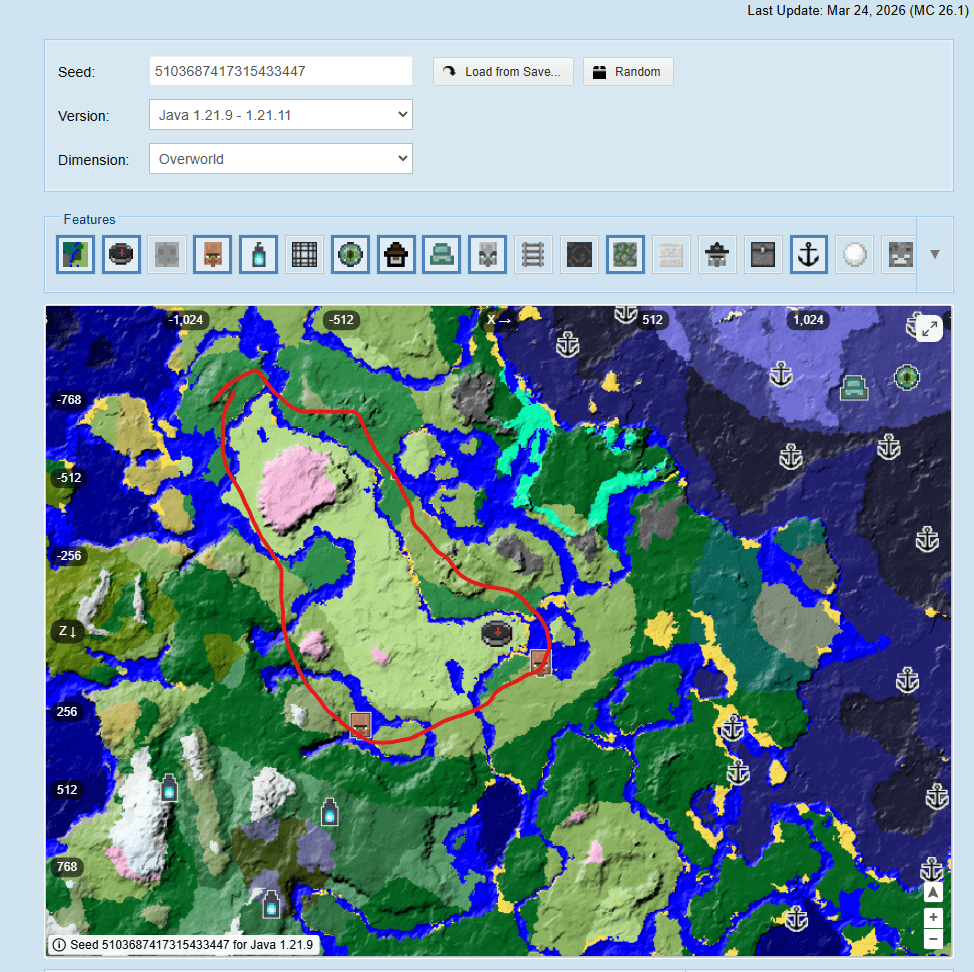The height and width of the screenshot is (972, 974).
Task: Click the north arrow map control
Action: point(933,892)
